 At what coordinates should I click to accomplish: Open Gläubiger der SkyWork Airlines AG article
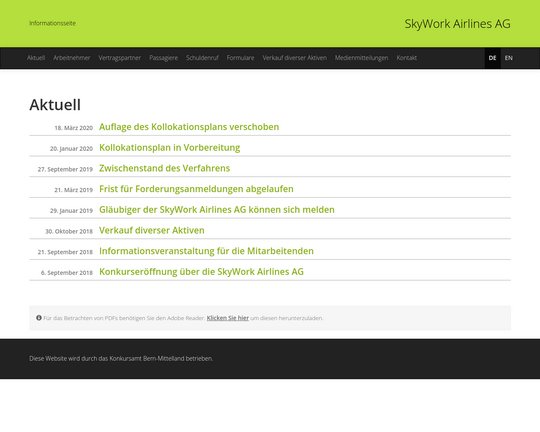[217, 209]
